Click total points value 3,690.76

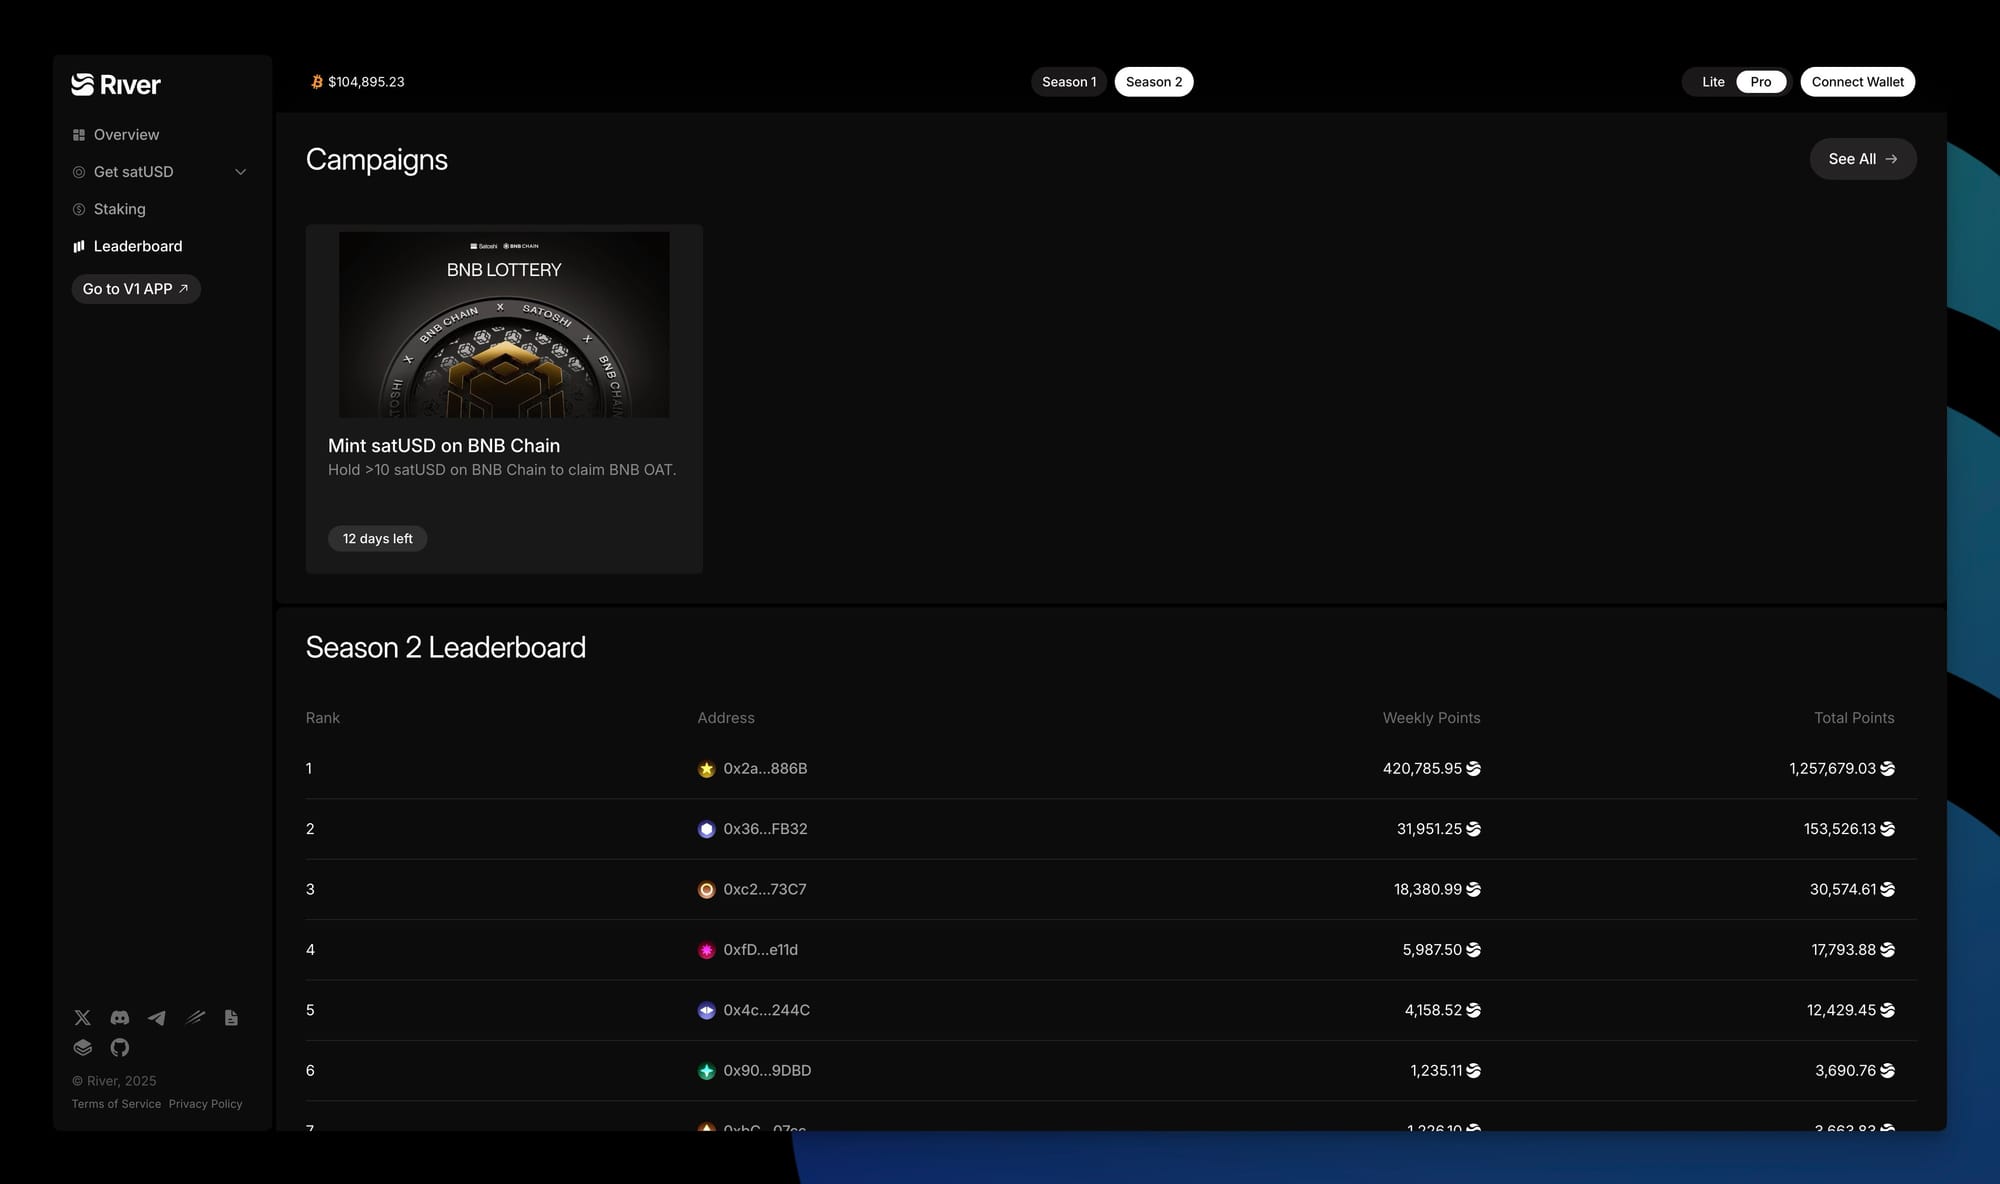point(1846,1071)
